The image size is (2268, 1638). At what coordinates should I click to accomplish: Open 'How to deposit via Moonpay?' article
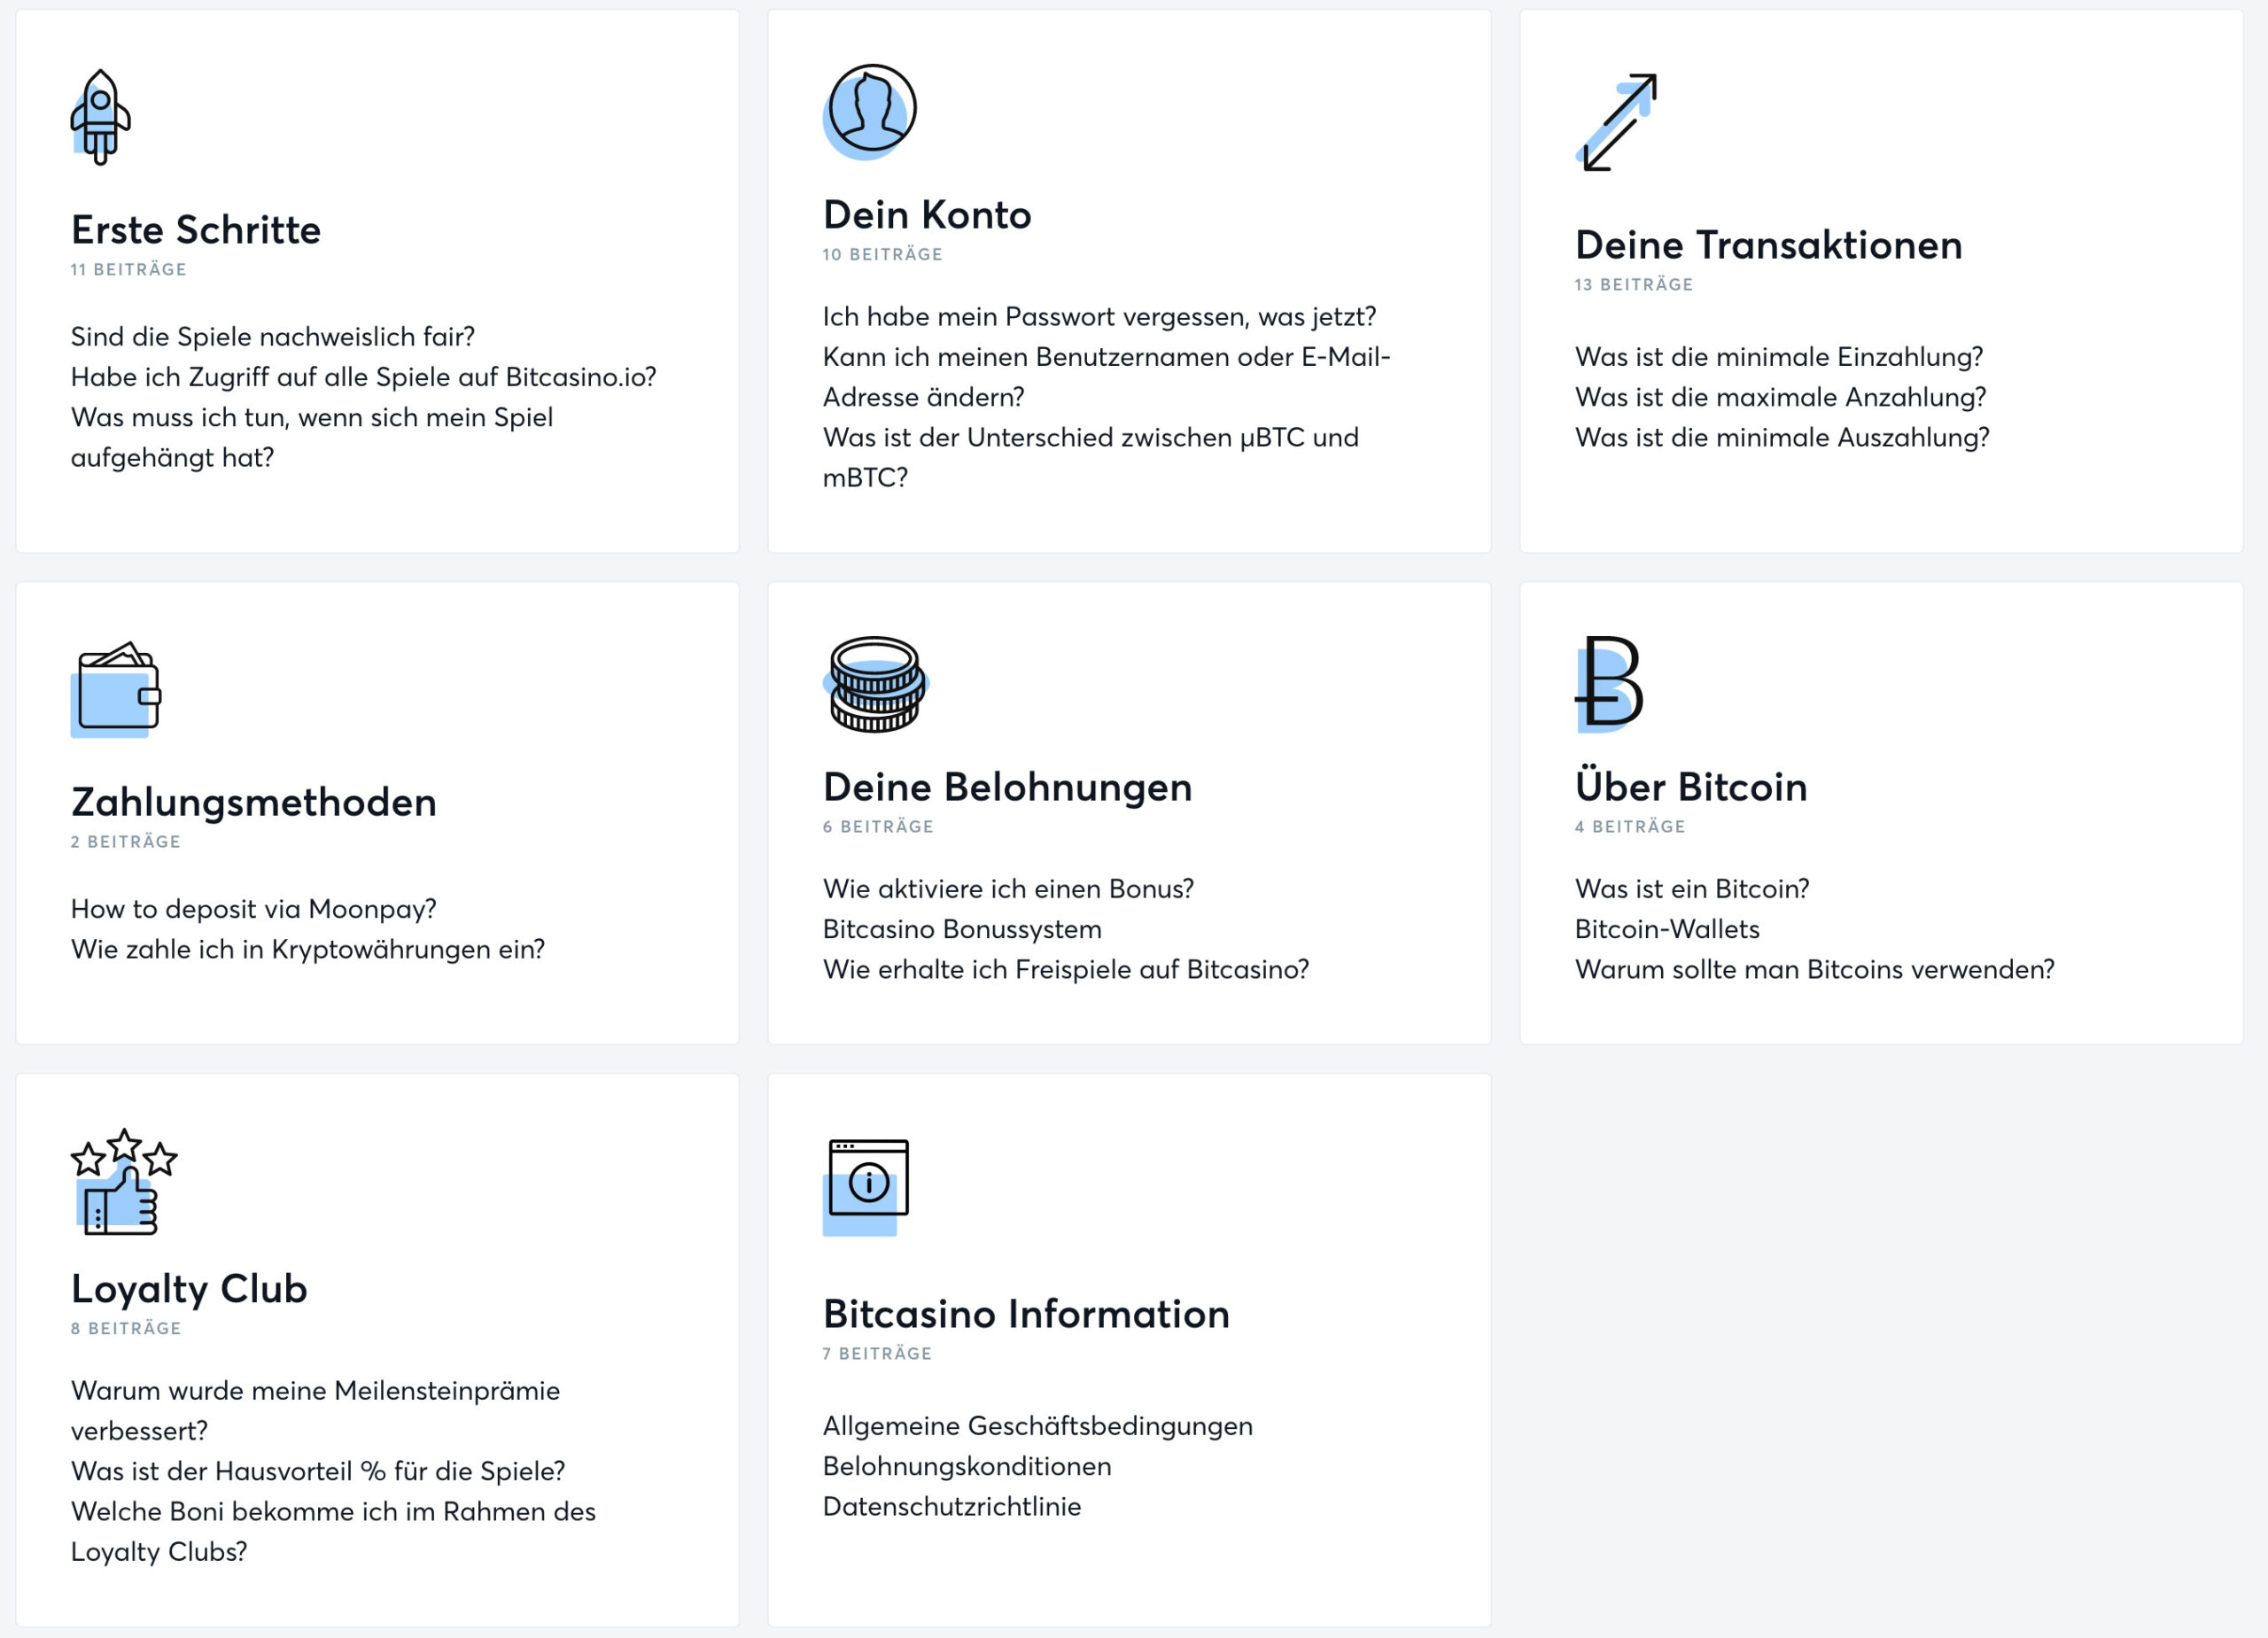tap(253, 908)
